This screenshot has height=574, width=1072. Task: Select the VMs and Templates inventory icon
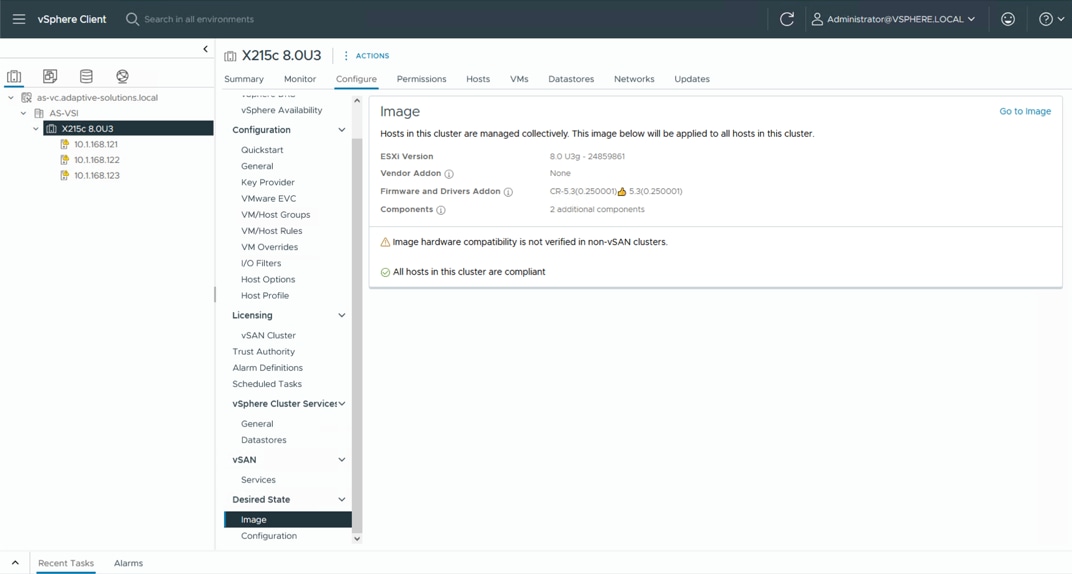pyautogui.click(x=50, y=76)
